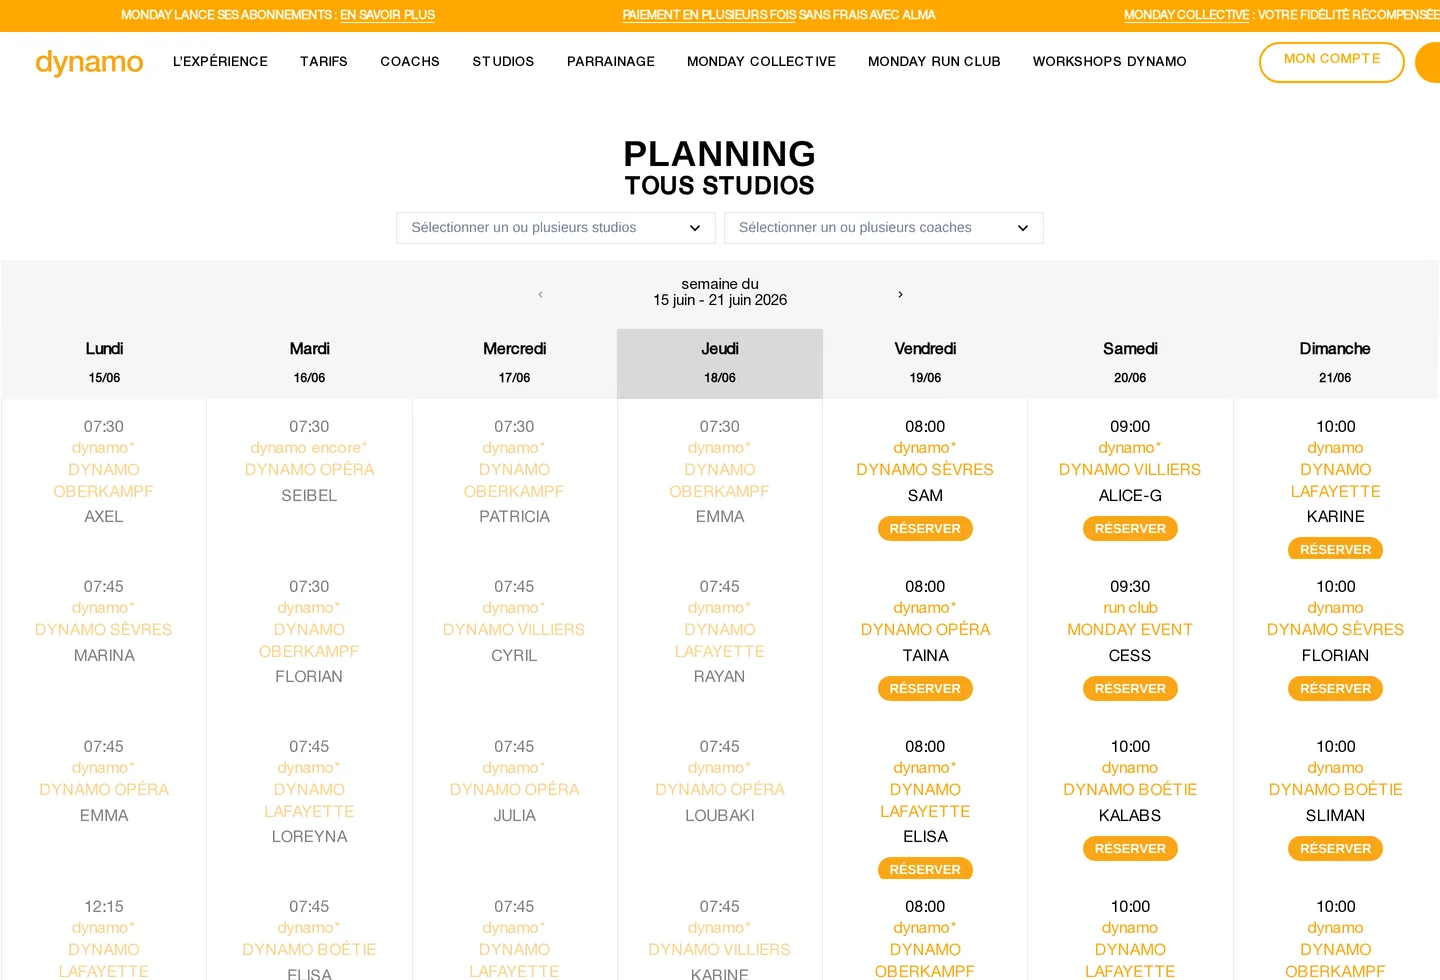The height and width of the screenshot is (980, 1440).
Task: Go to the next week
Action: [900, 294]
